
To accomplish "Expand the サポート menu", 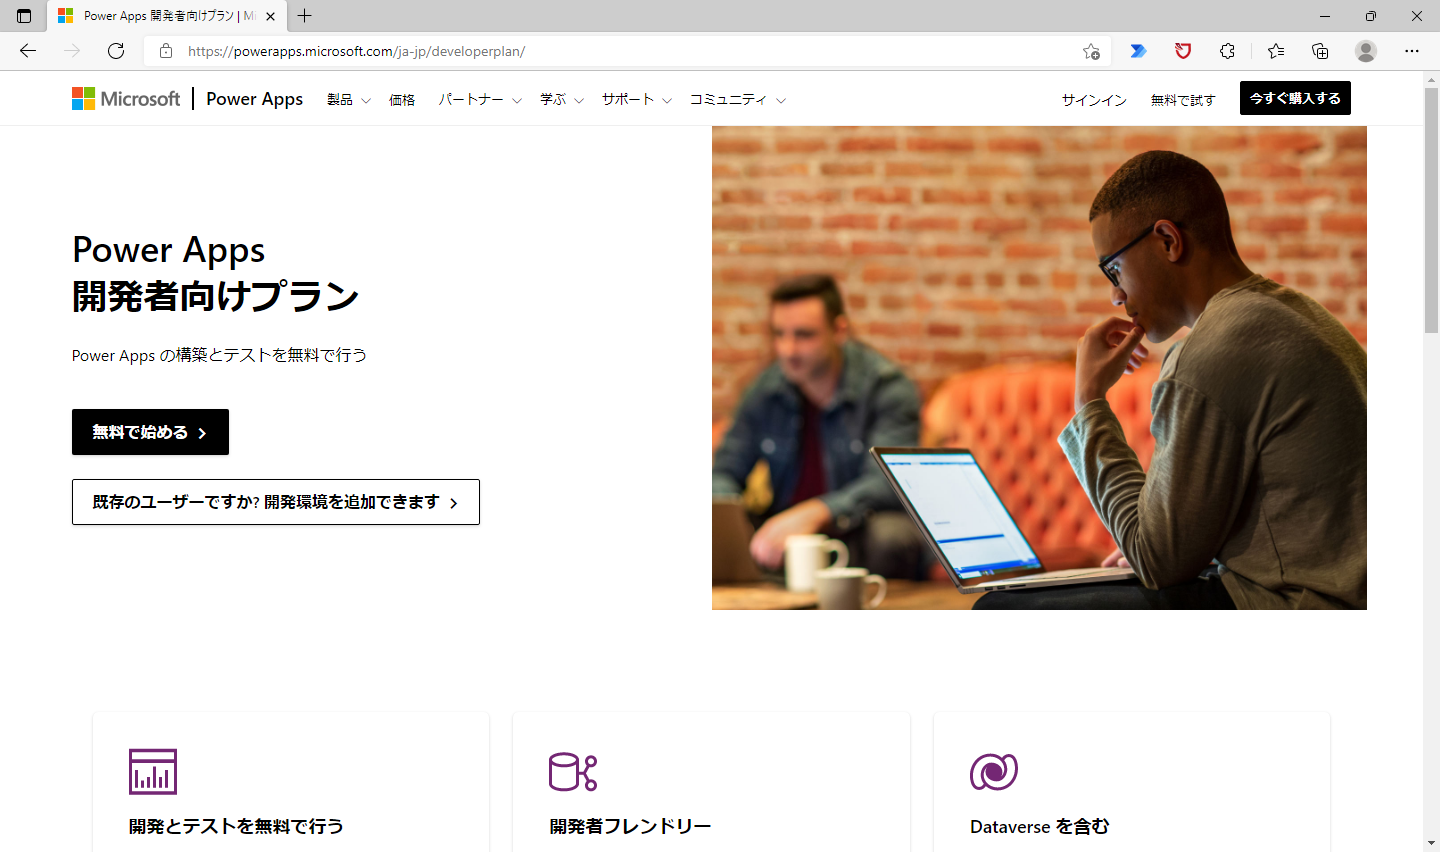I will 637,100.
